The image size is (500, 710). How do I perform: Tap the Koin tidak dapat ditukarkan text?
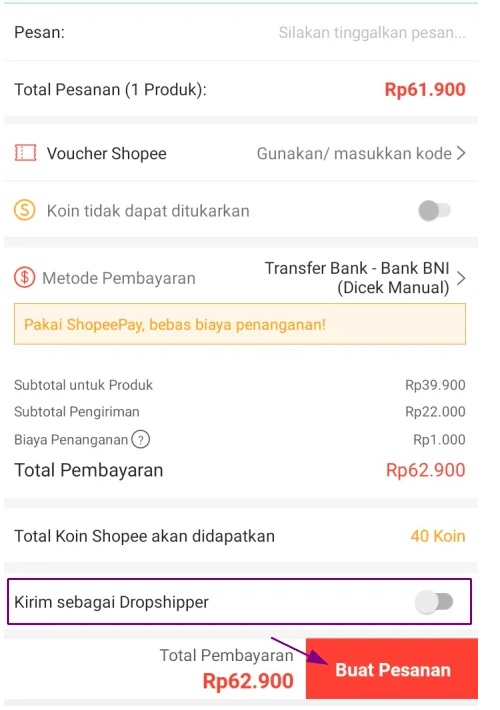pos(148,211)
